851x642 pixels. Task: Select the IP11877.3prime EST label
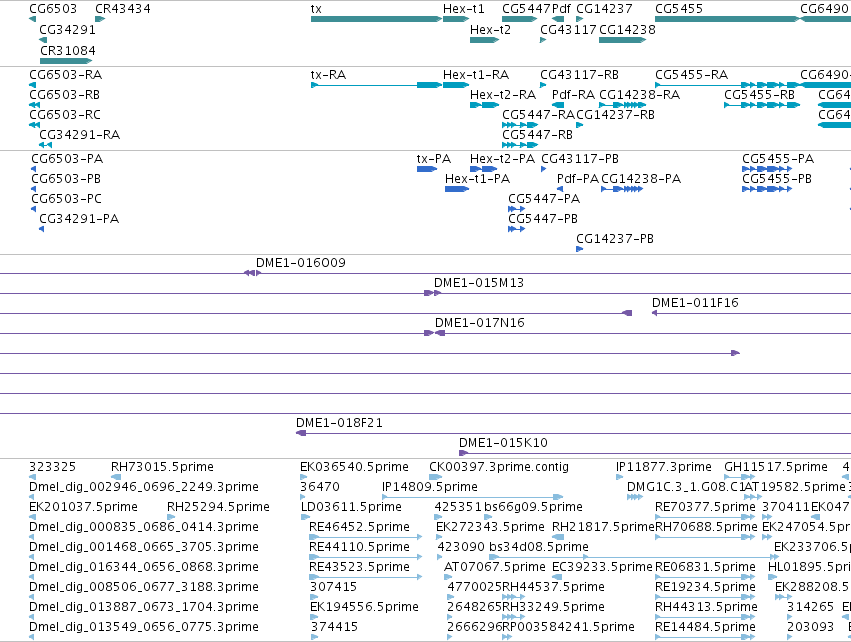[664, 467]
